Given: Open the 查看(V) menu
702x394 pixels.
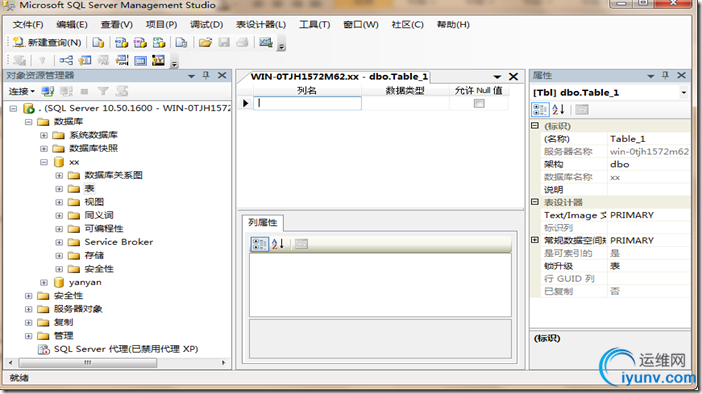Looking at the screenshot, I should coord(116,25).
